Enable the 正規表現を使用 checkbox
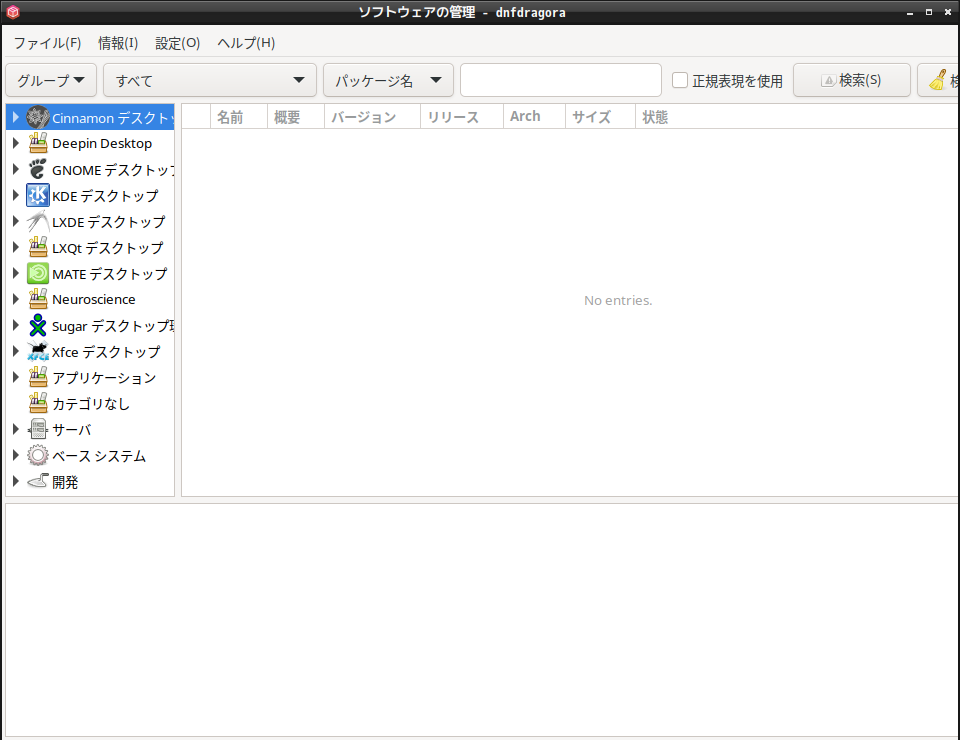Image resolution: width=960 pixels, height=740 pixels. [680, 80]
